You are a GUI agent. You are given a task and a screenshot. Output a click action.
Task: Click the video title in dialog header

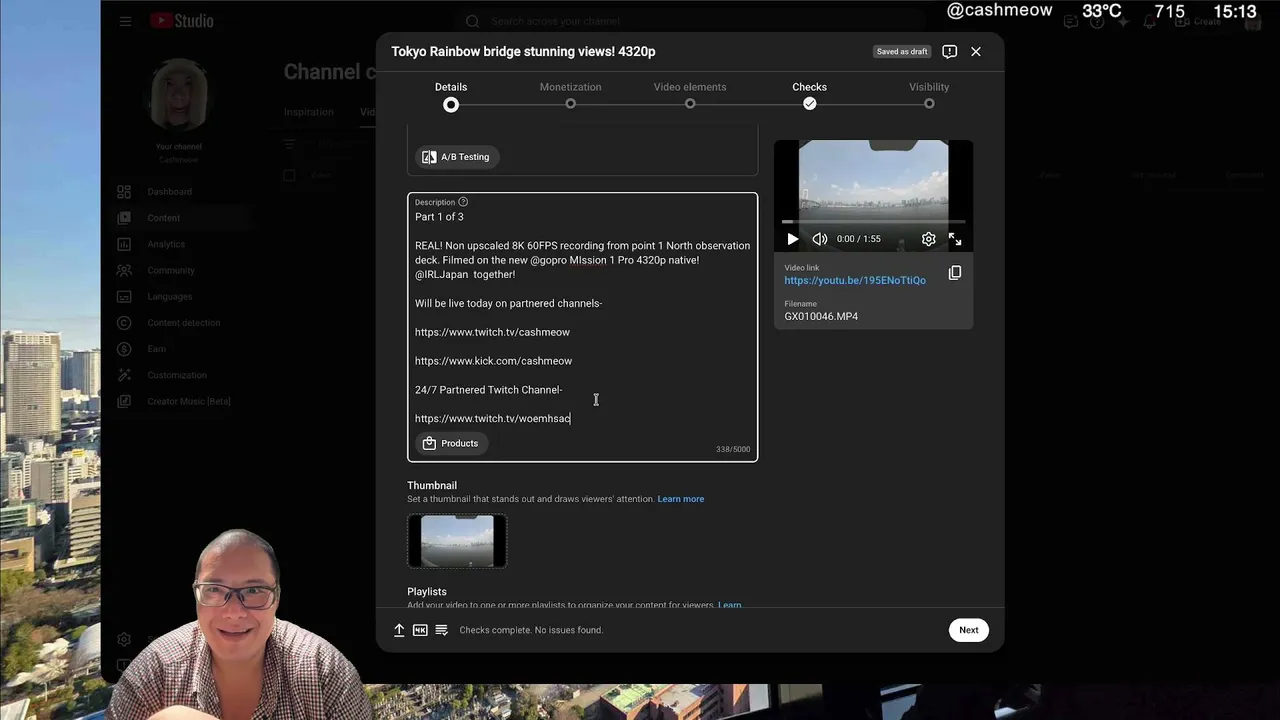pos(523,51)
